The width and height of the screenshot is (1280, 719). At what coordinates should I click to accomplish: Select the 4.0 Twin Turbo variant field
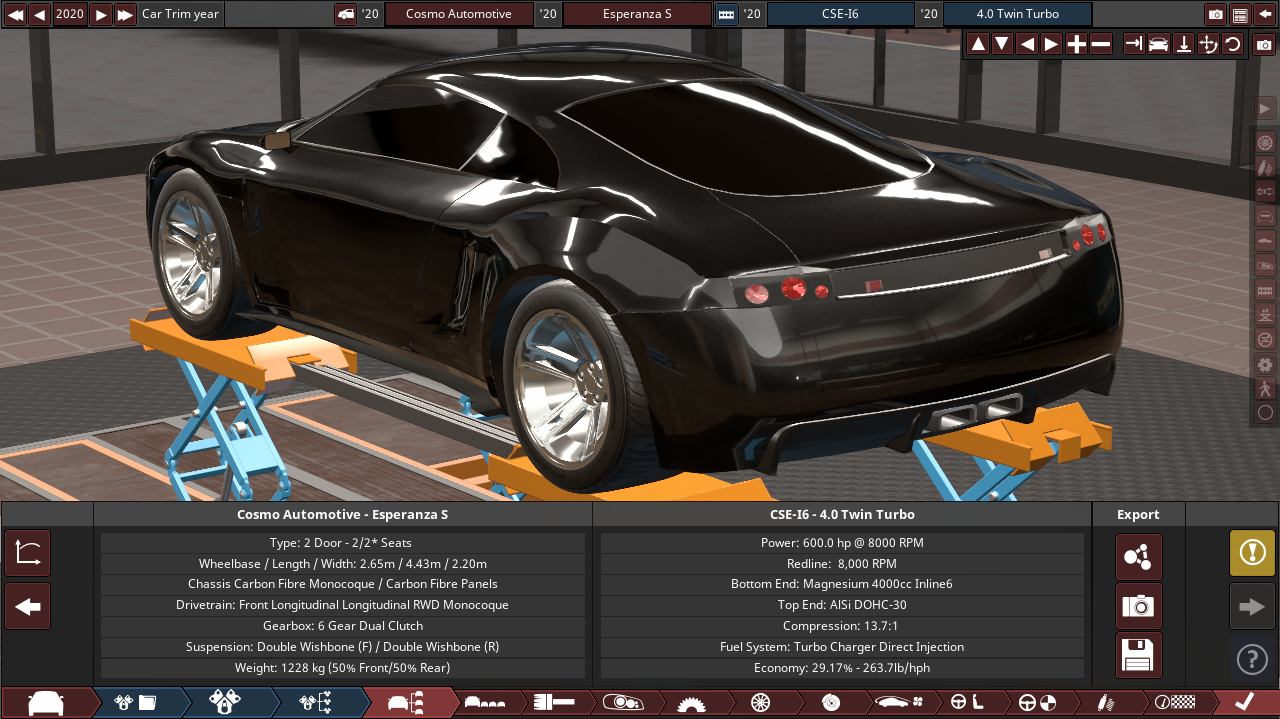(x=1017, y=14)
